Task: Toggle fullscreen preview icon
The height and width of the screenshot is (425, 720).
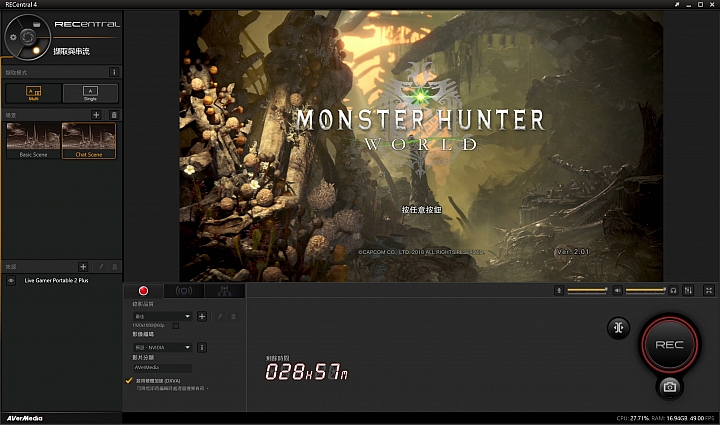Action: point(709,290)
